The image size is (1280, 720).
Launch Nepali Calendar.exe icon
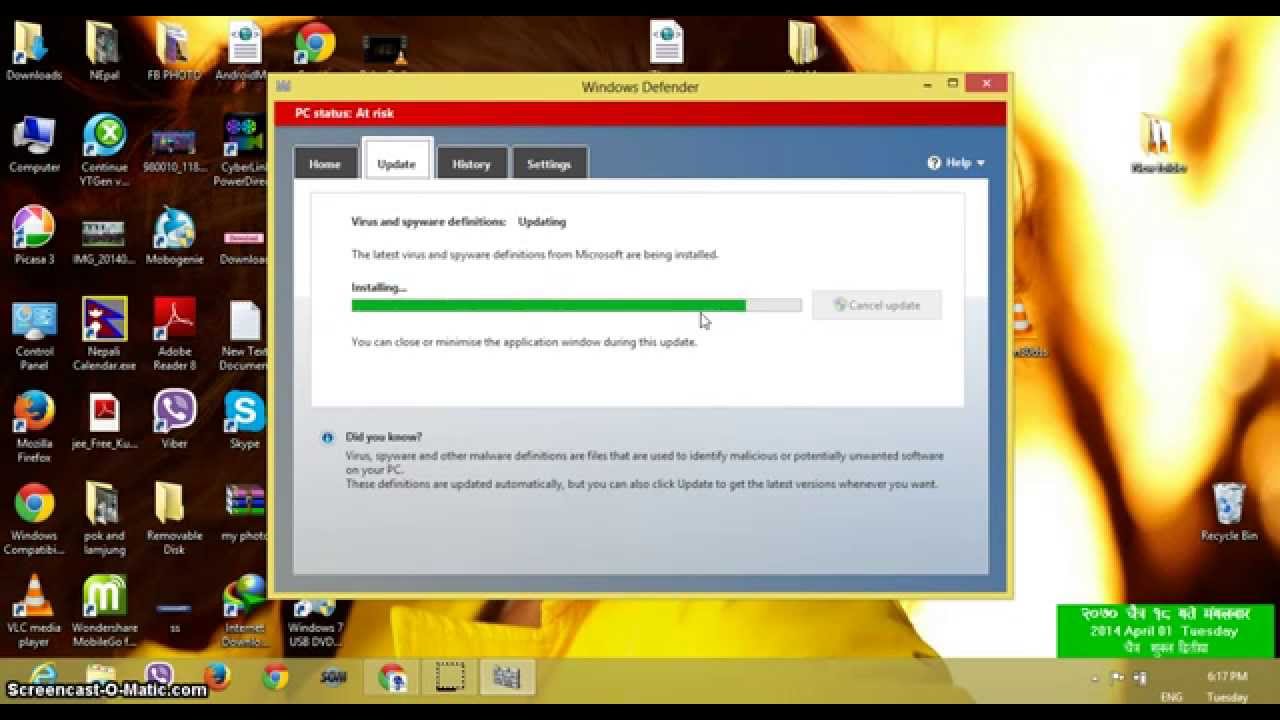[x=104, y=335]
